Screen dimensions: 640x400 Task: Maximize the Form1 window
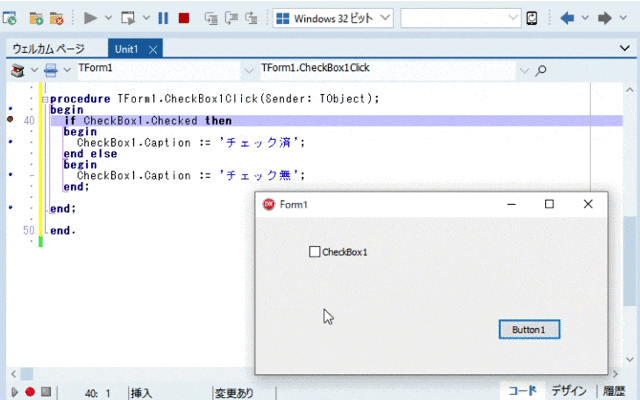(549, 204)
